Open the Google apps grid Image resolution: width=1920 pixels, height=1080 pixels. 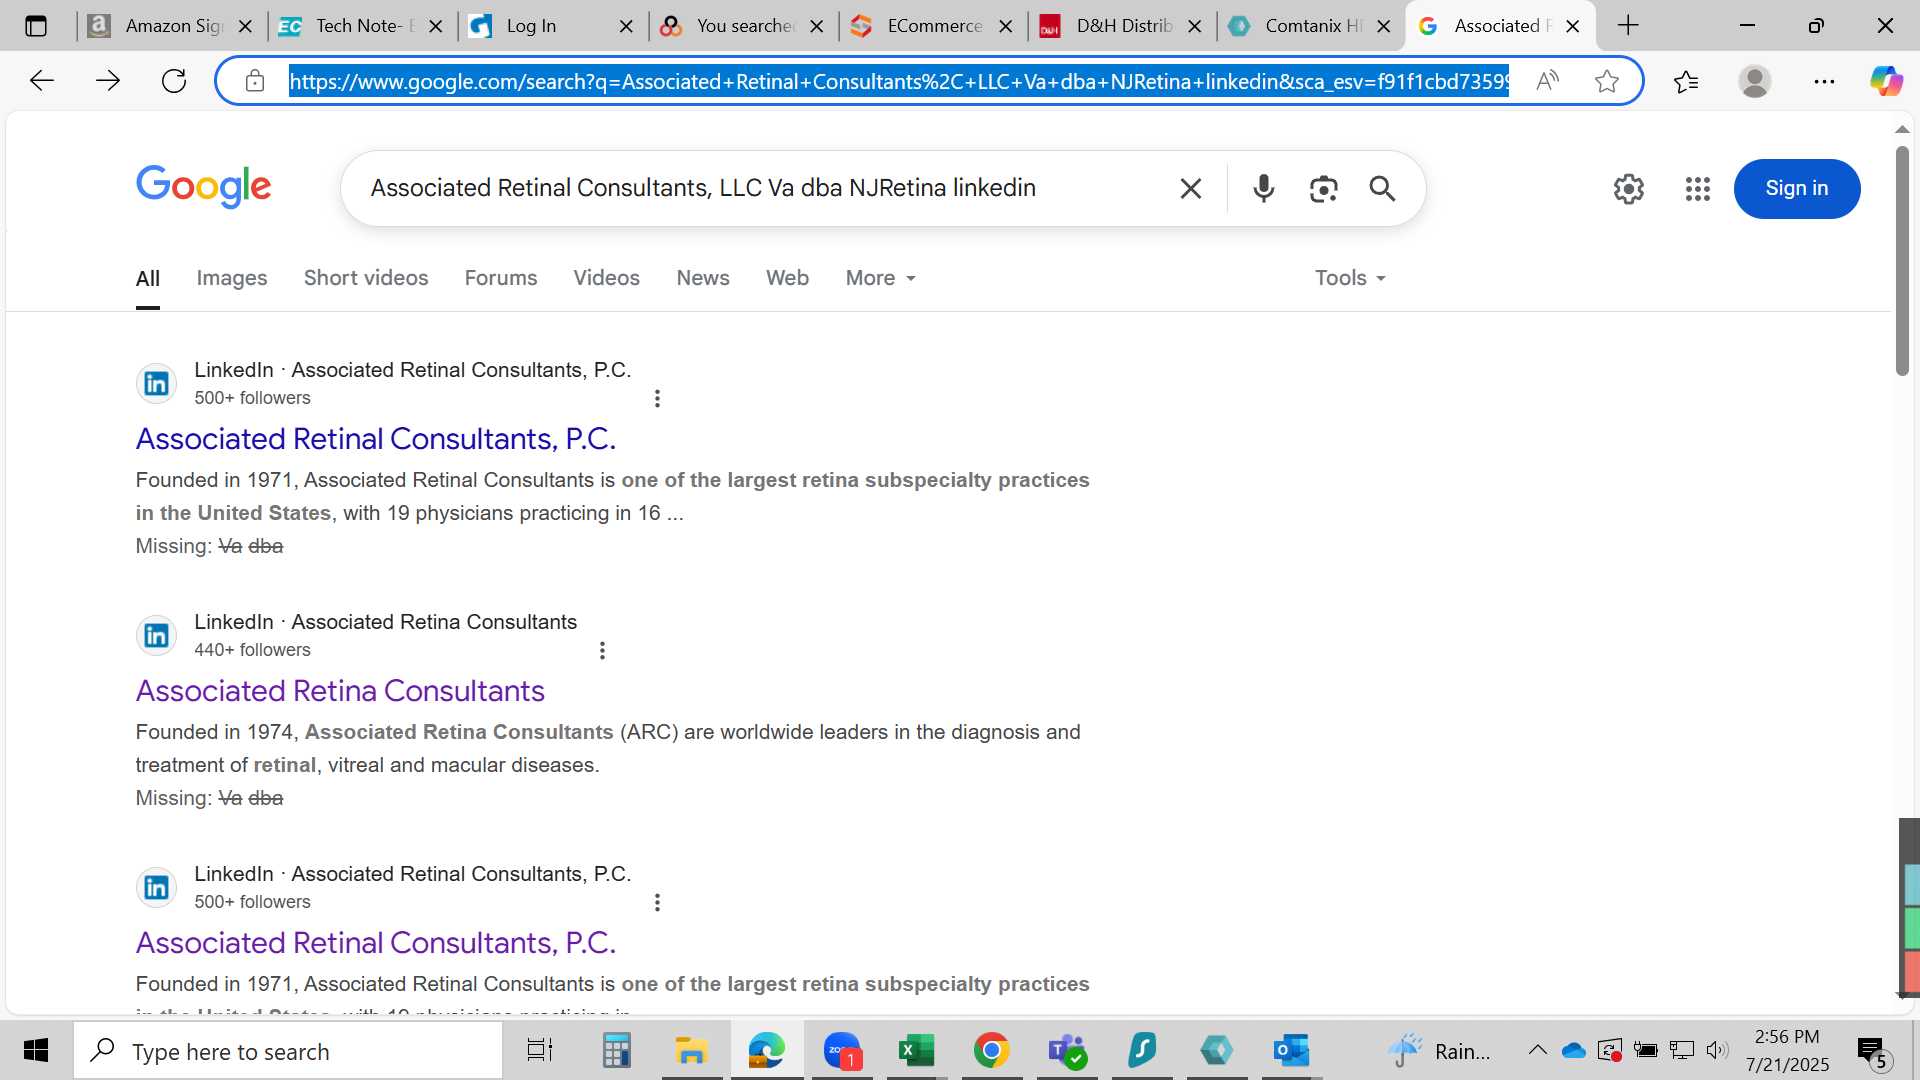click(x=1697, y=188)
